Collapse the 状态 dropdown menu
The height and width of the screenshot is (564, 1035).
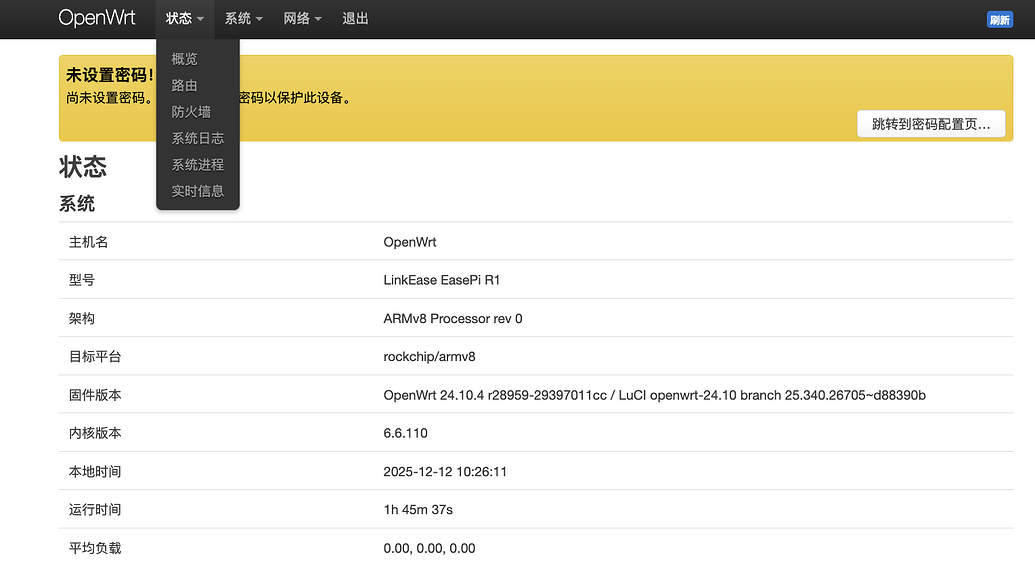(185, 19)
